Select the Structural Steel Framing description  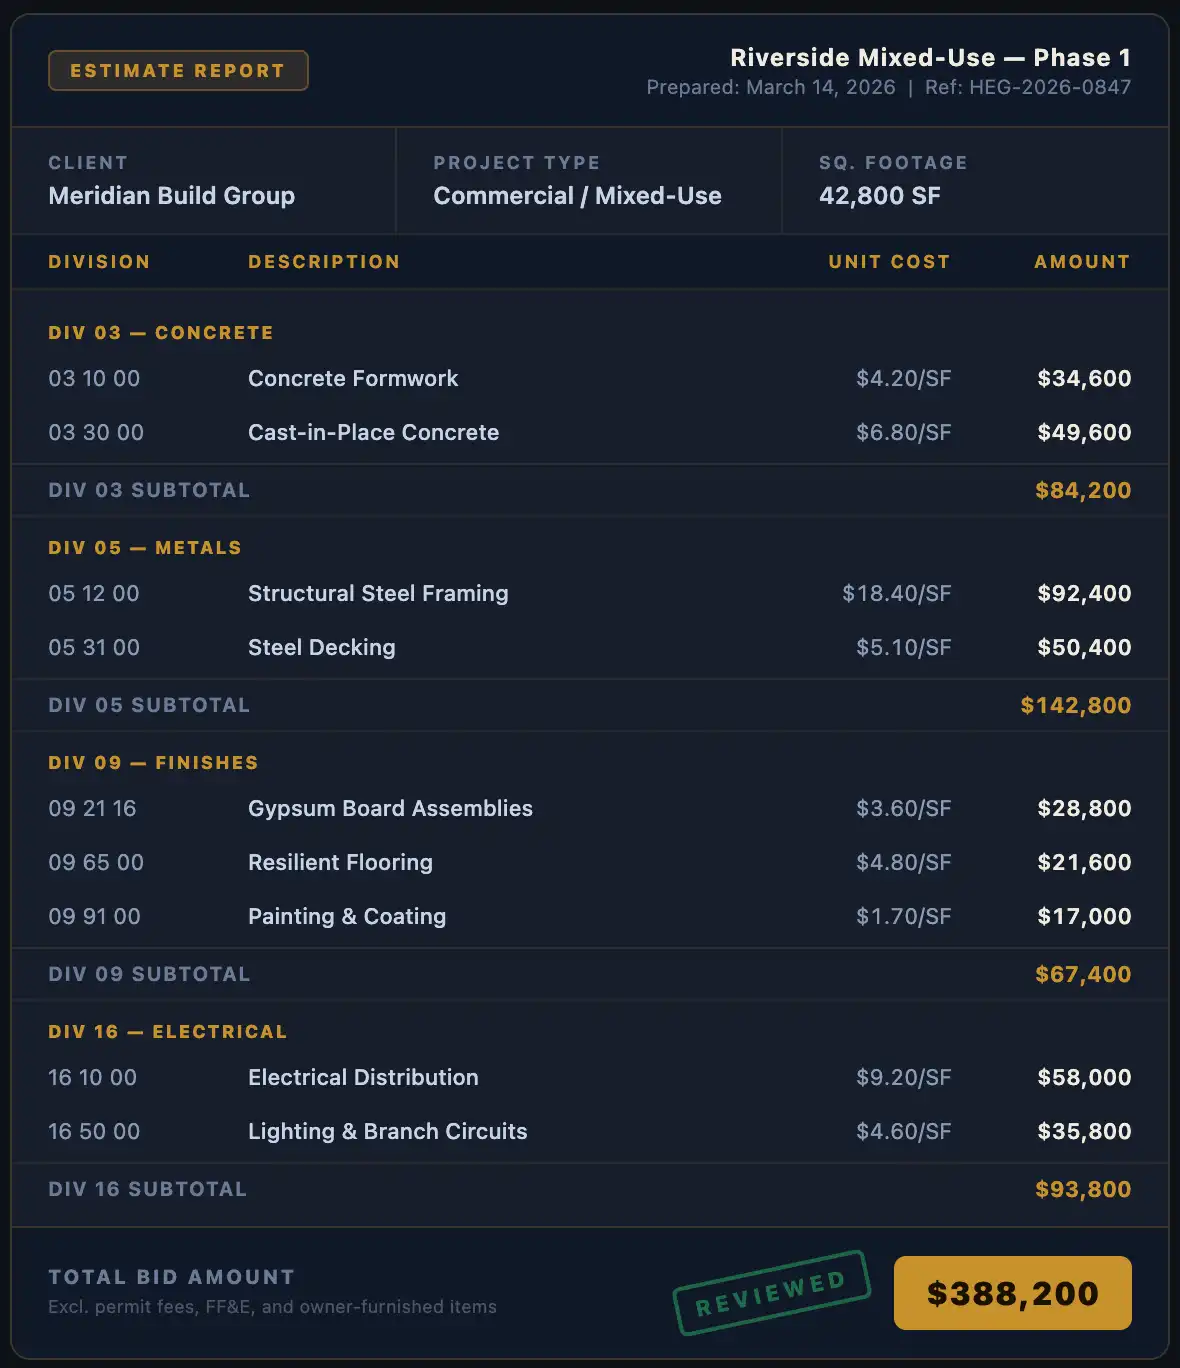378,594
